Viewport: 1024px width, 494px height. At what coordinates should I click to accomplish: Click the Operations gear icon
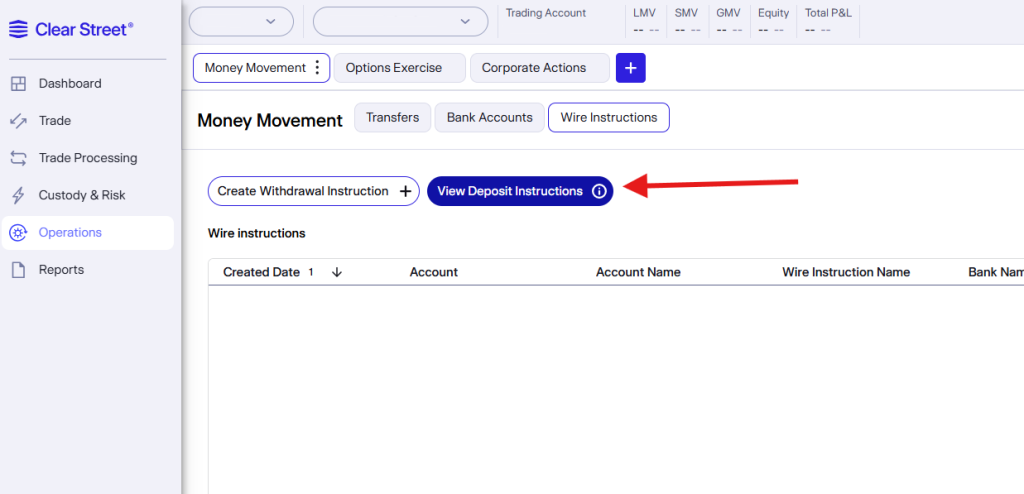(18, 233)
